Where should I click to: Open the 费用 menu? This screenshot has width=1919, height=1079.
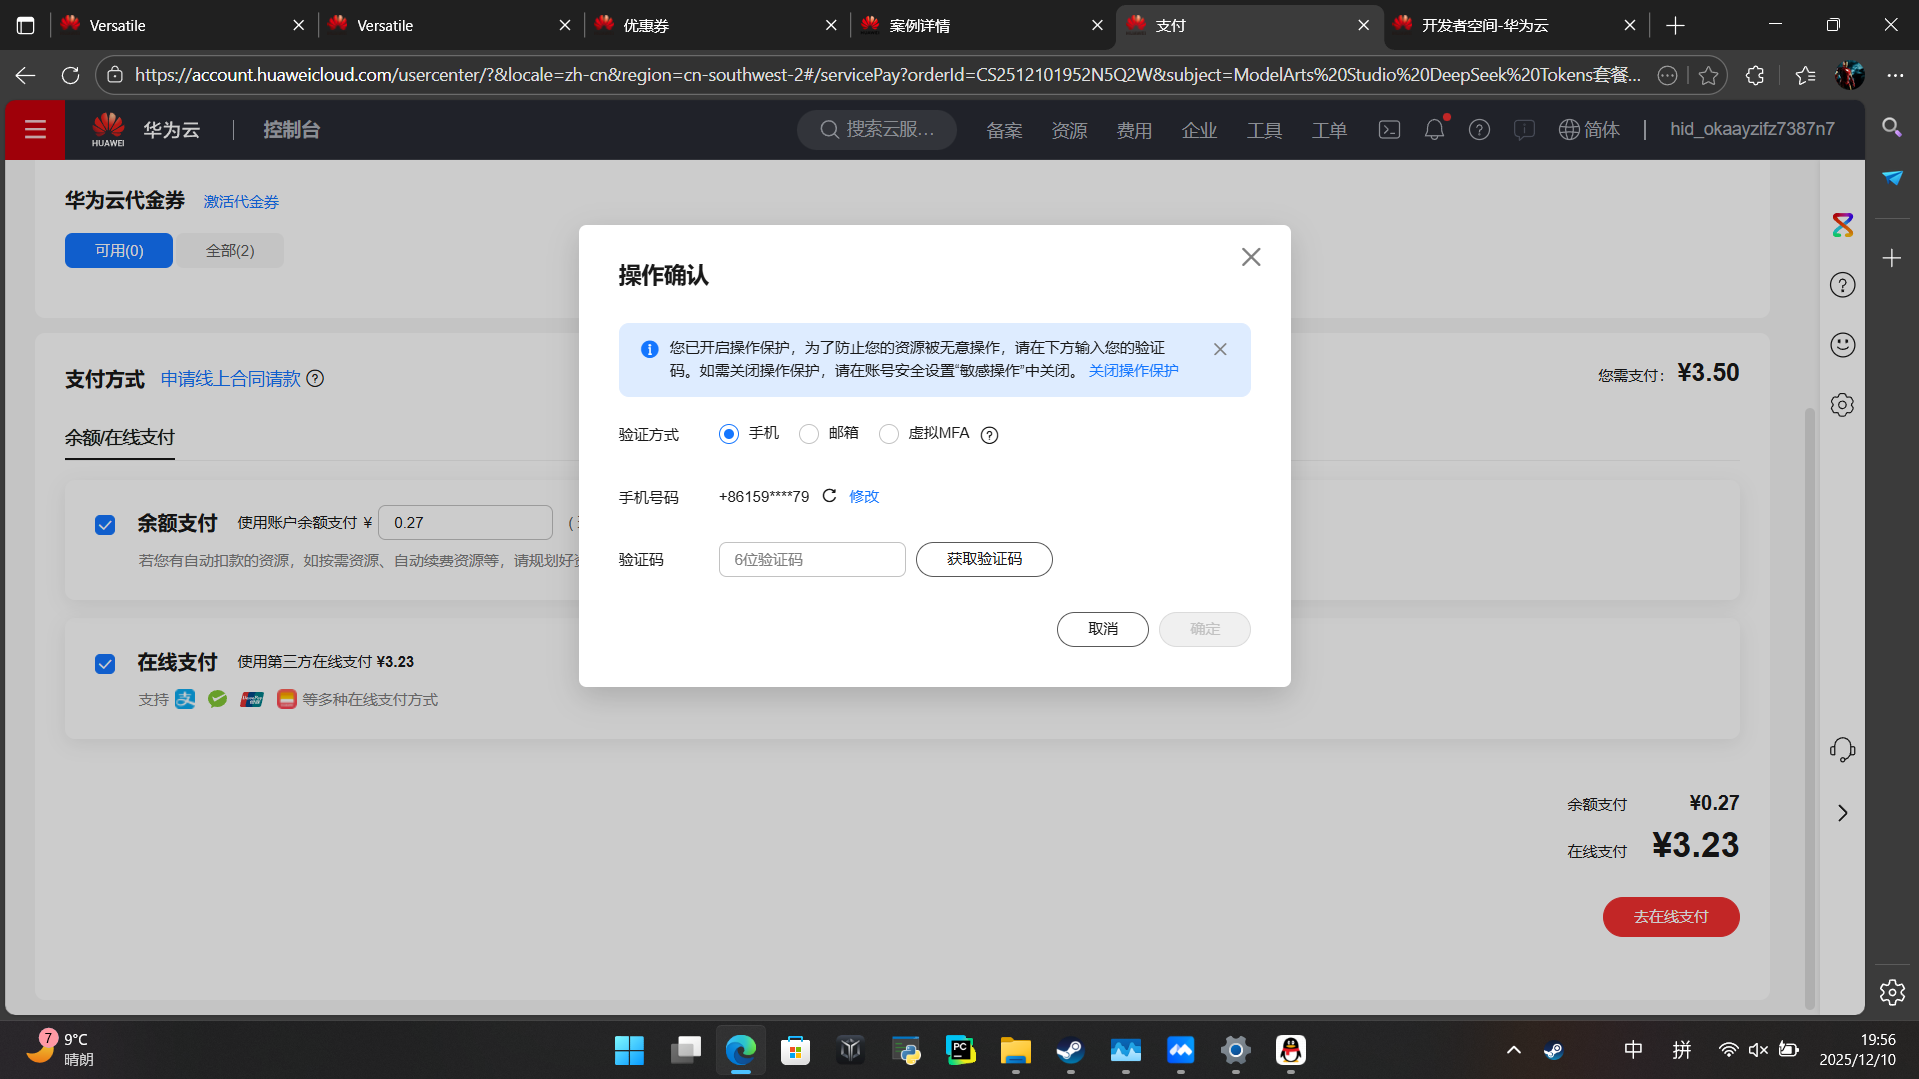point(1134,131)
